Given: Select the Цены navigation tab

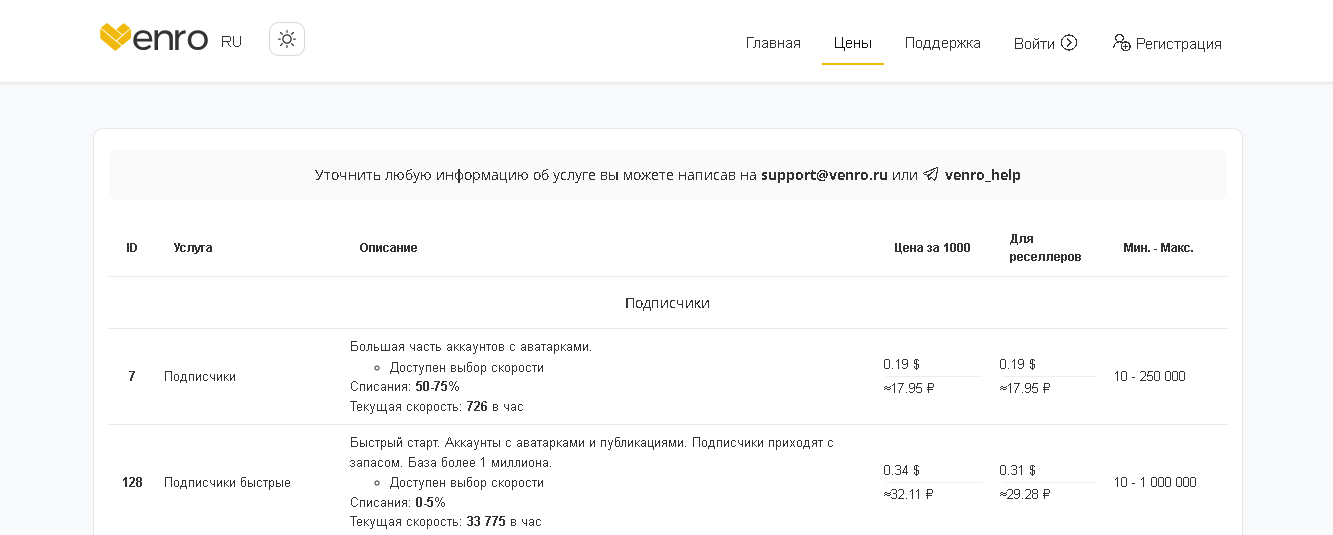Looking at the screenshot, I should coord(853,43).
